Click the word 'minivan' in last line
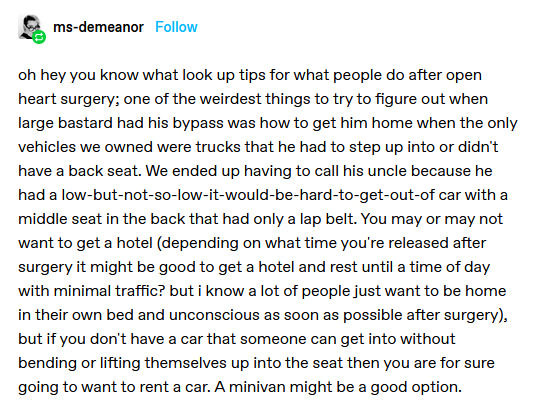Screen dimensions: 536x408 pos(257,387)
